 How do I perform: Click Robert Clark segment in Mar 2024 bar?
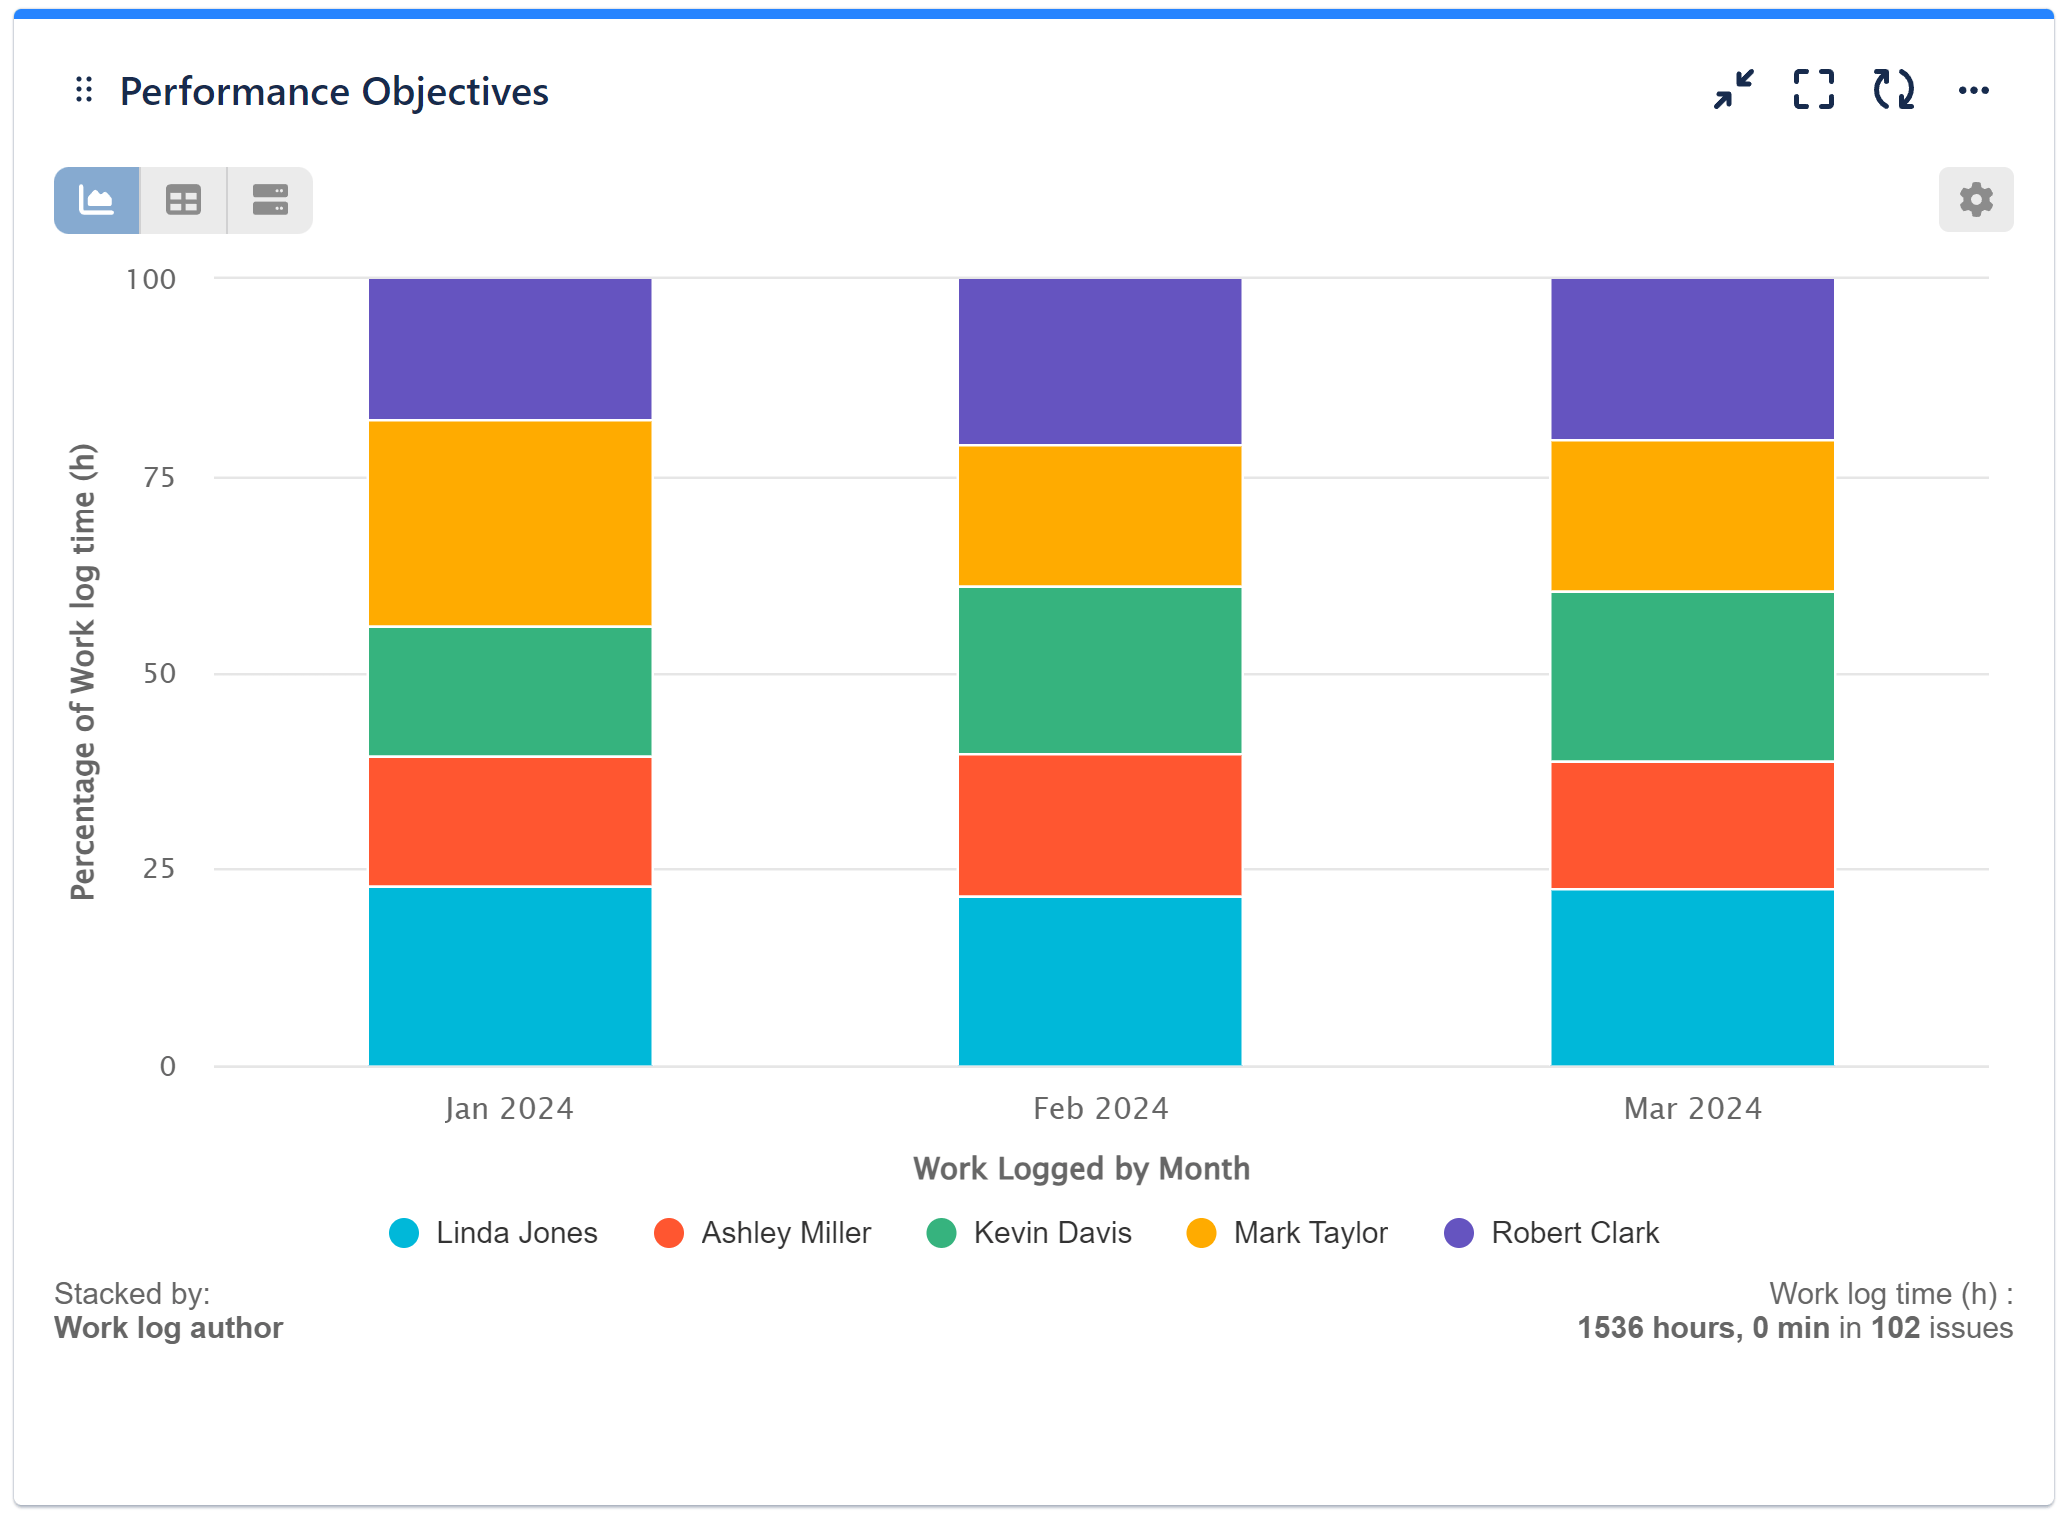pos(1691,360)
